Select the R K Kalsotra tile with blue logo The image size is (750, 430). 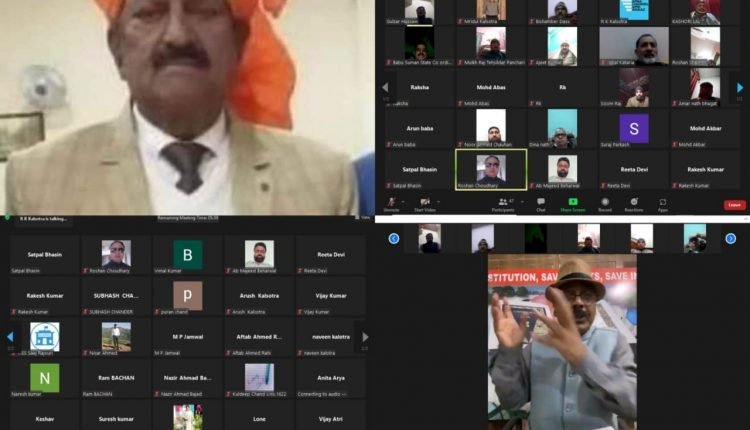634,12
